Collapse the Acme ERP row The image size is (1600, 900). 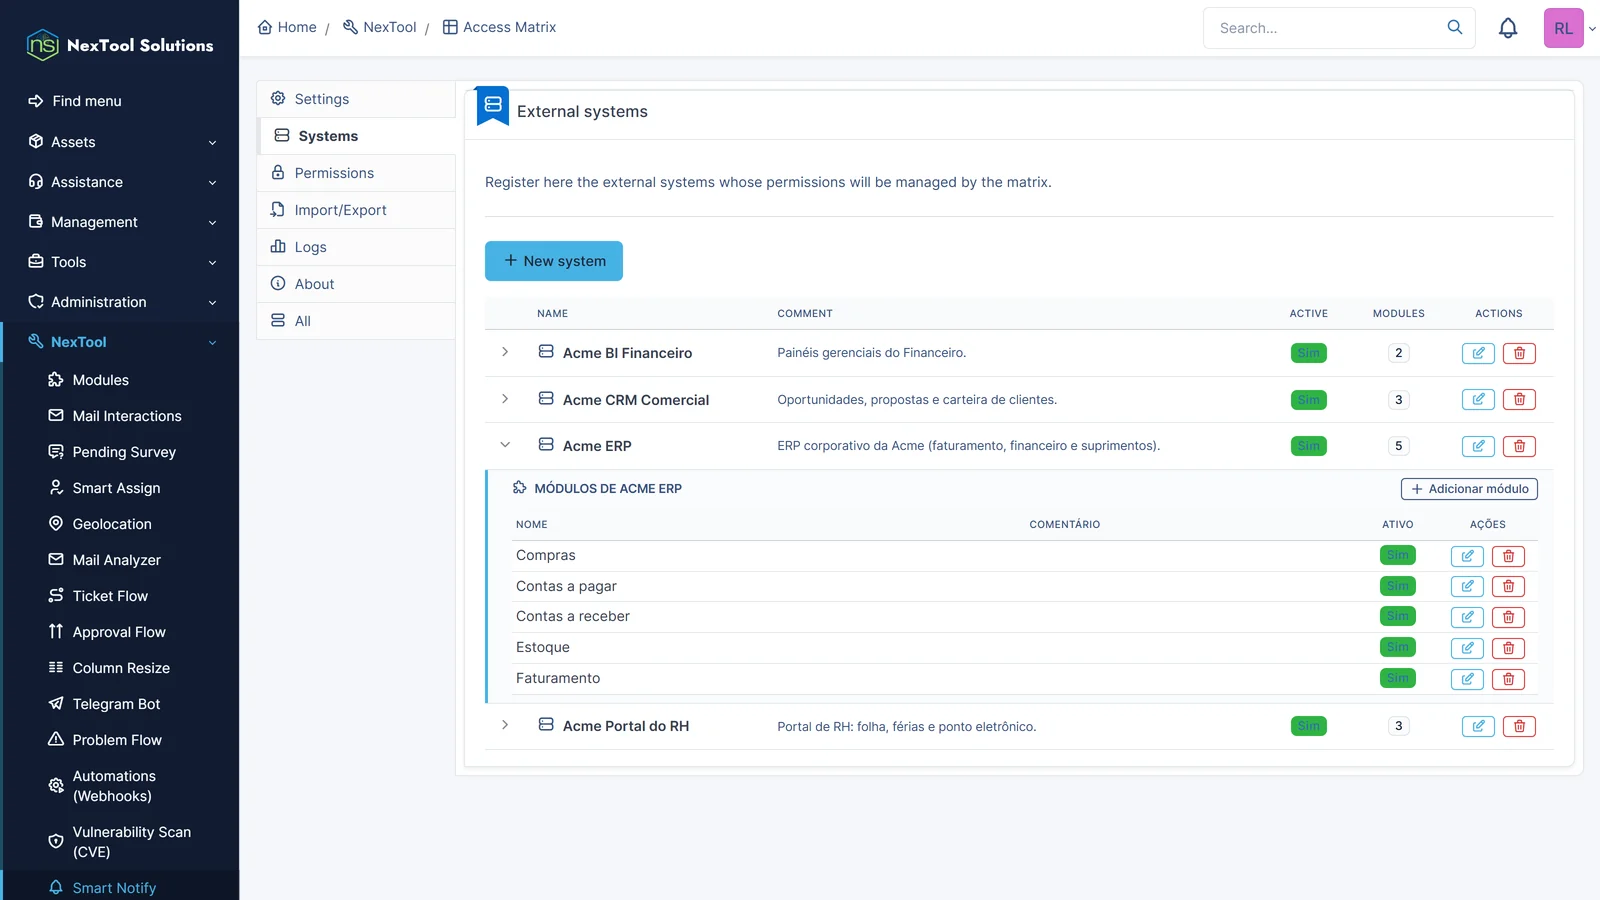(x=505, y=445)
